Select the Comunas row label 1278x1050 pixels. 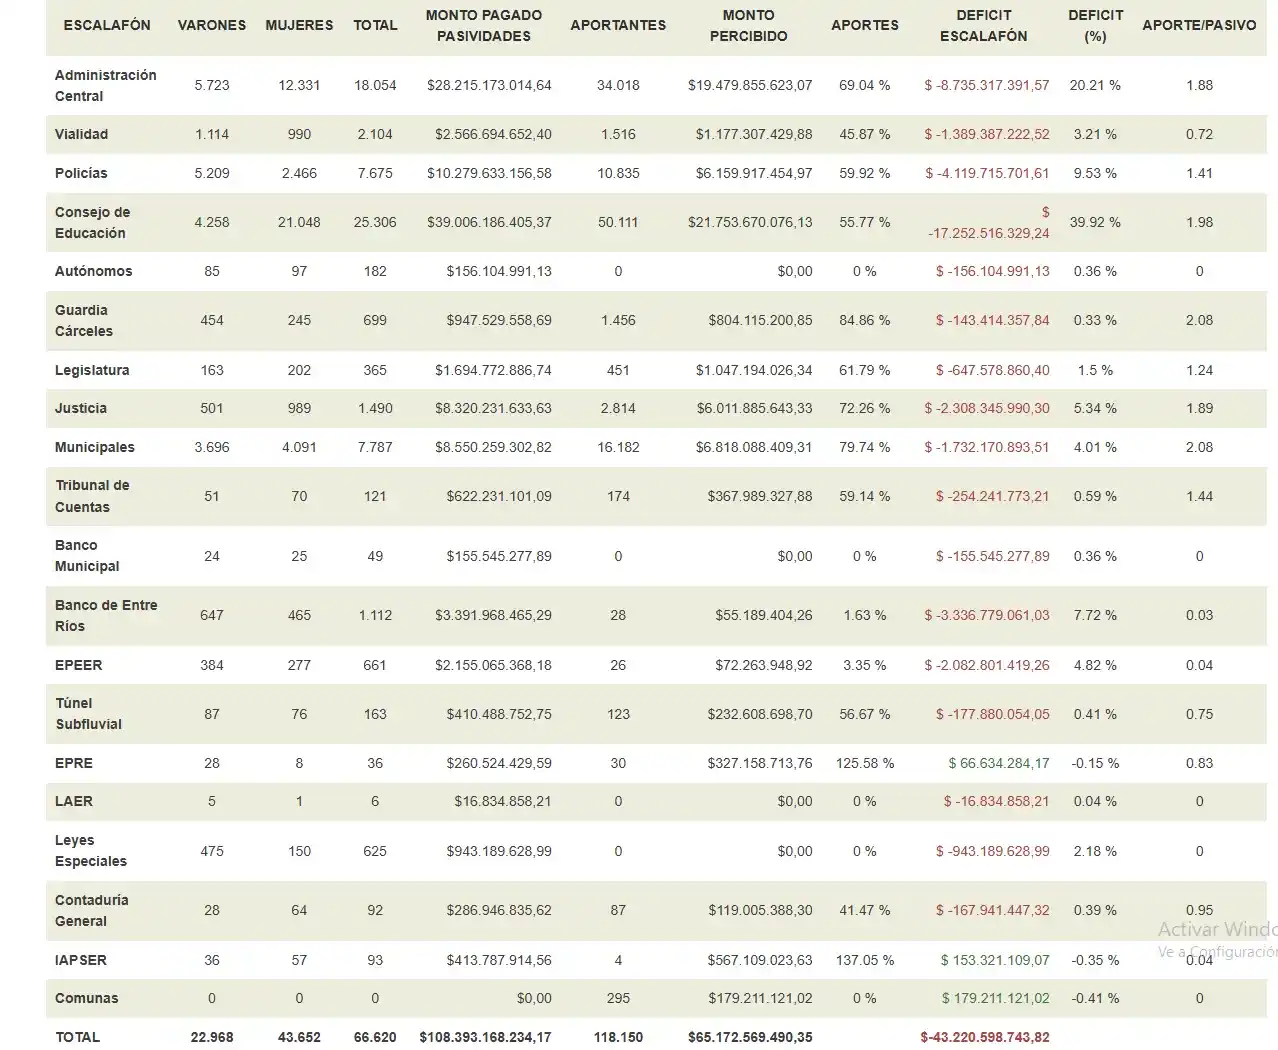click(x=87, y=998)
